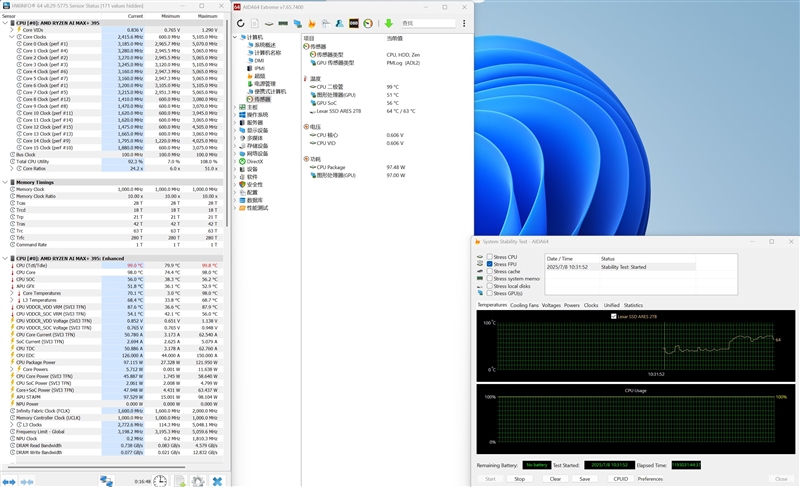800x487 pixels.
Task: Enable the Stress CPU checkbox
Action: coord(490,257)
